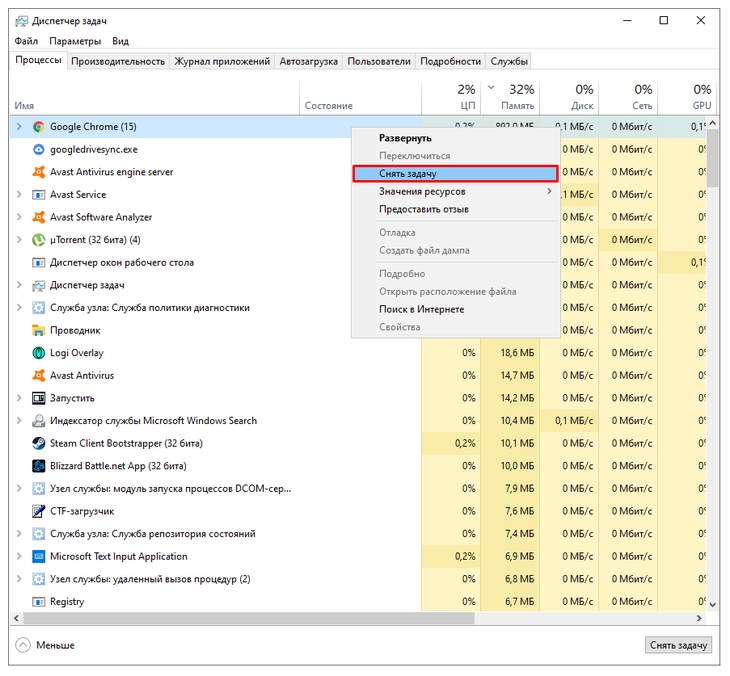The width and height of the screenshot is (730, 676).
Task: Select Поиск в Интернете menu entry
Action: [x=455, y=310]
